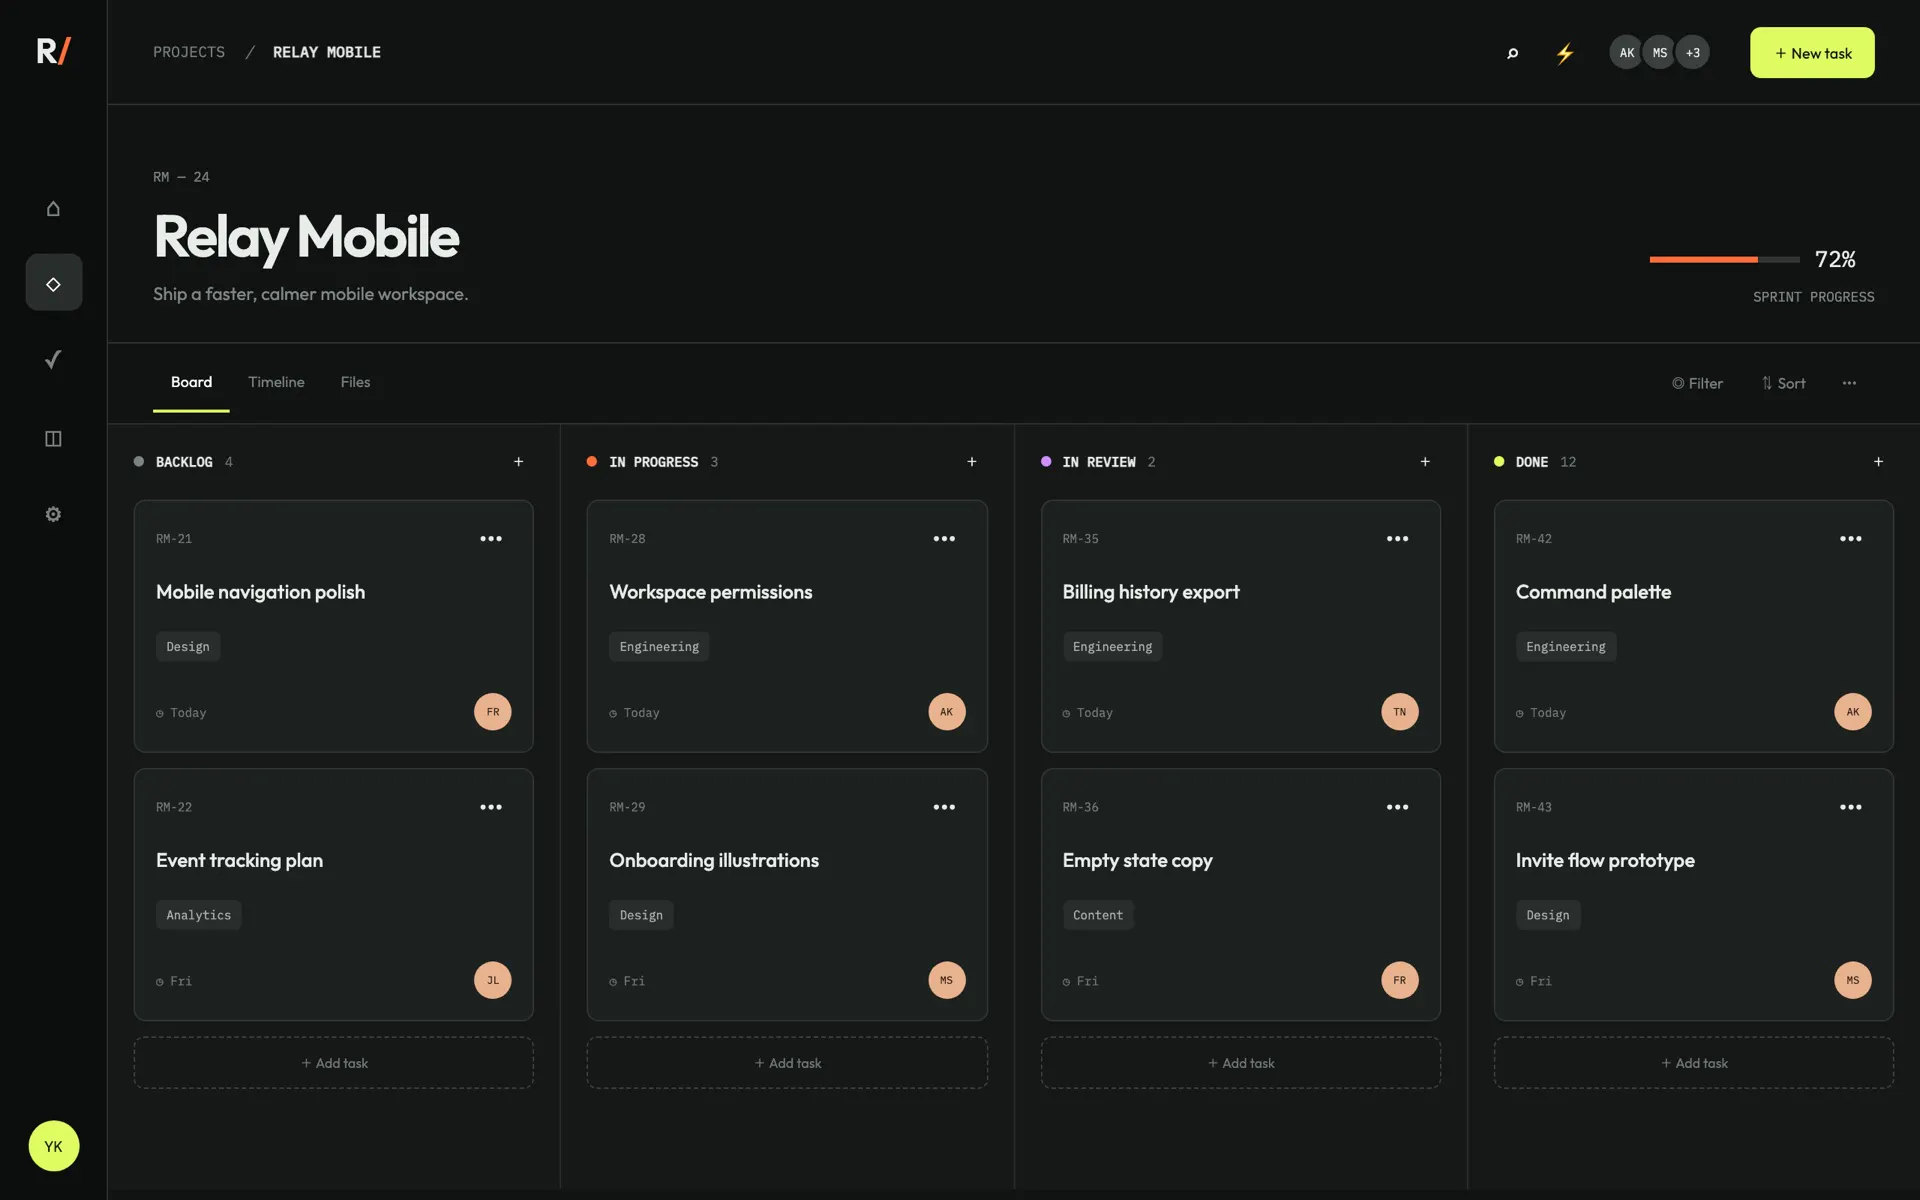
Task: Click JL avatar on Event tracking plan
Action: pyautogui.click(x=493, y=980)
